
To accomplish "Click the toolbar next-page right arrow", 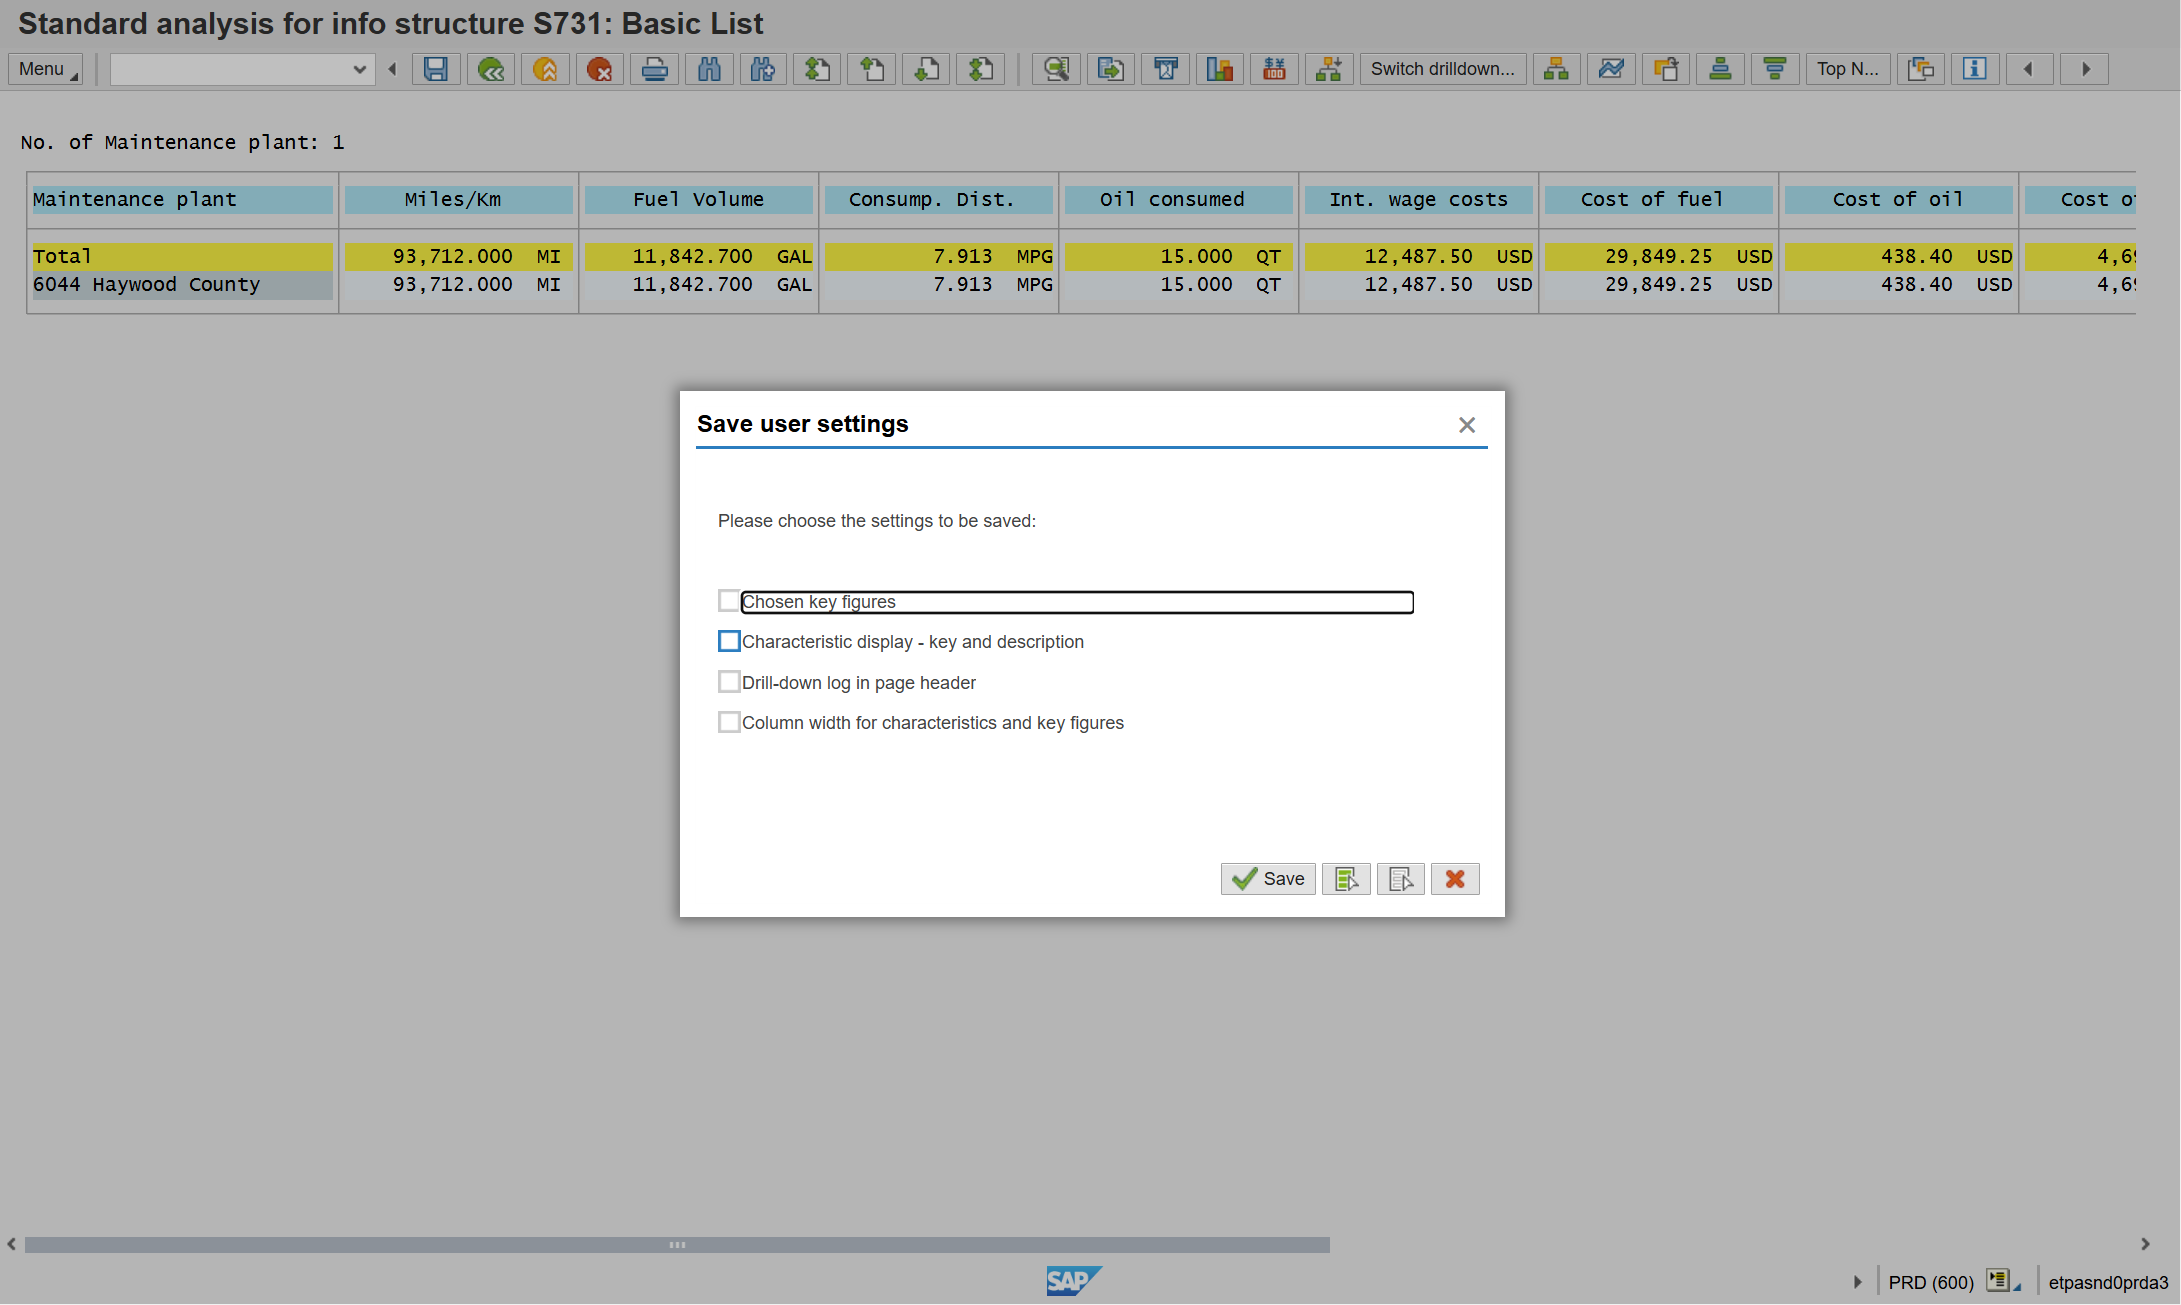I will pos(2085,69).
